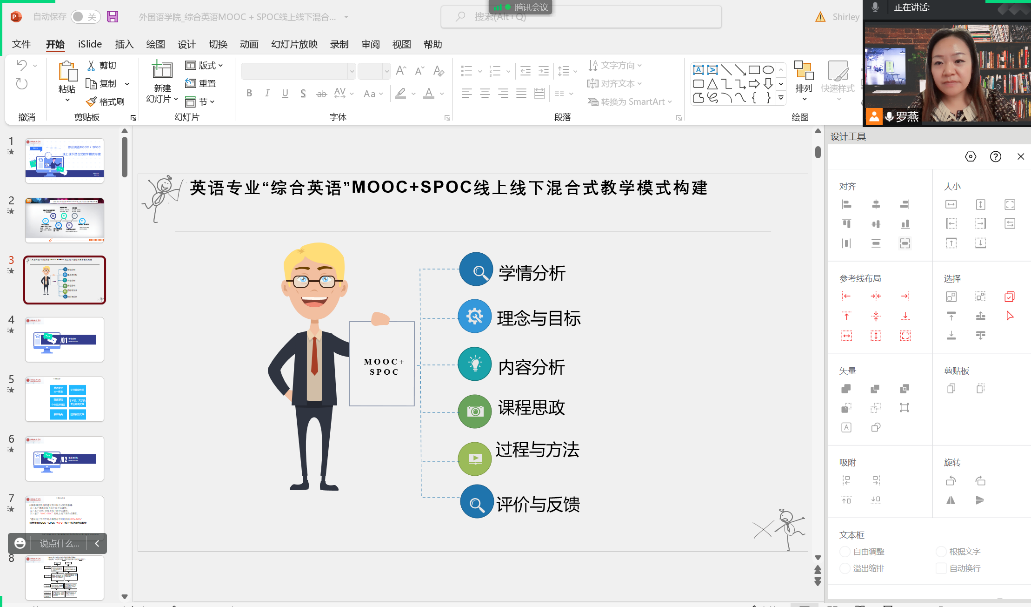This screenshot has height=607, width=1031.
Task: Click the 说点什么 chat input
Action: 59,543
